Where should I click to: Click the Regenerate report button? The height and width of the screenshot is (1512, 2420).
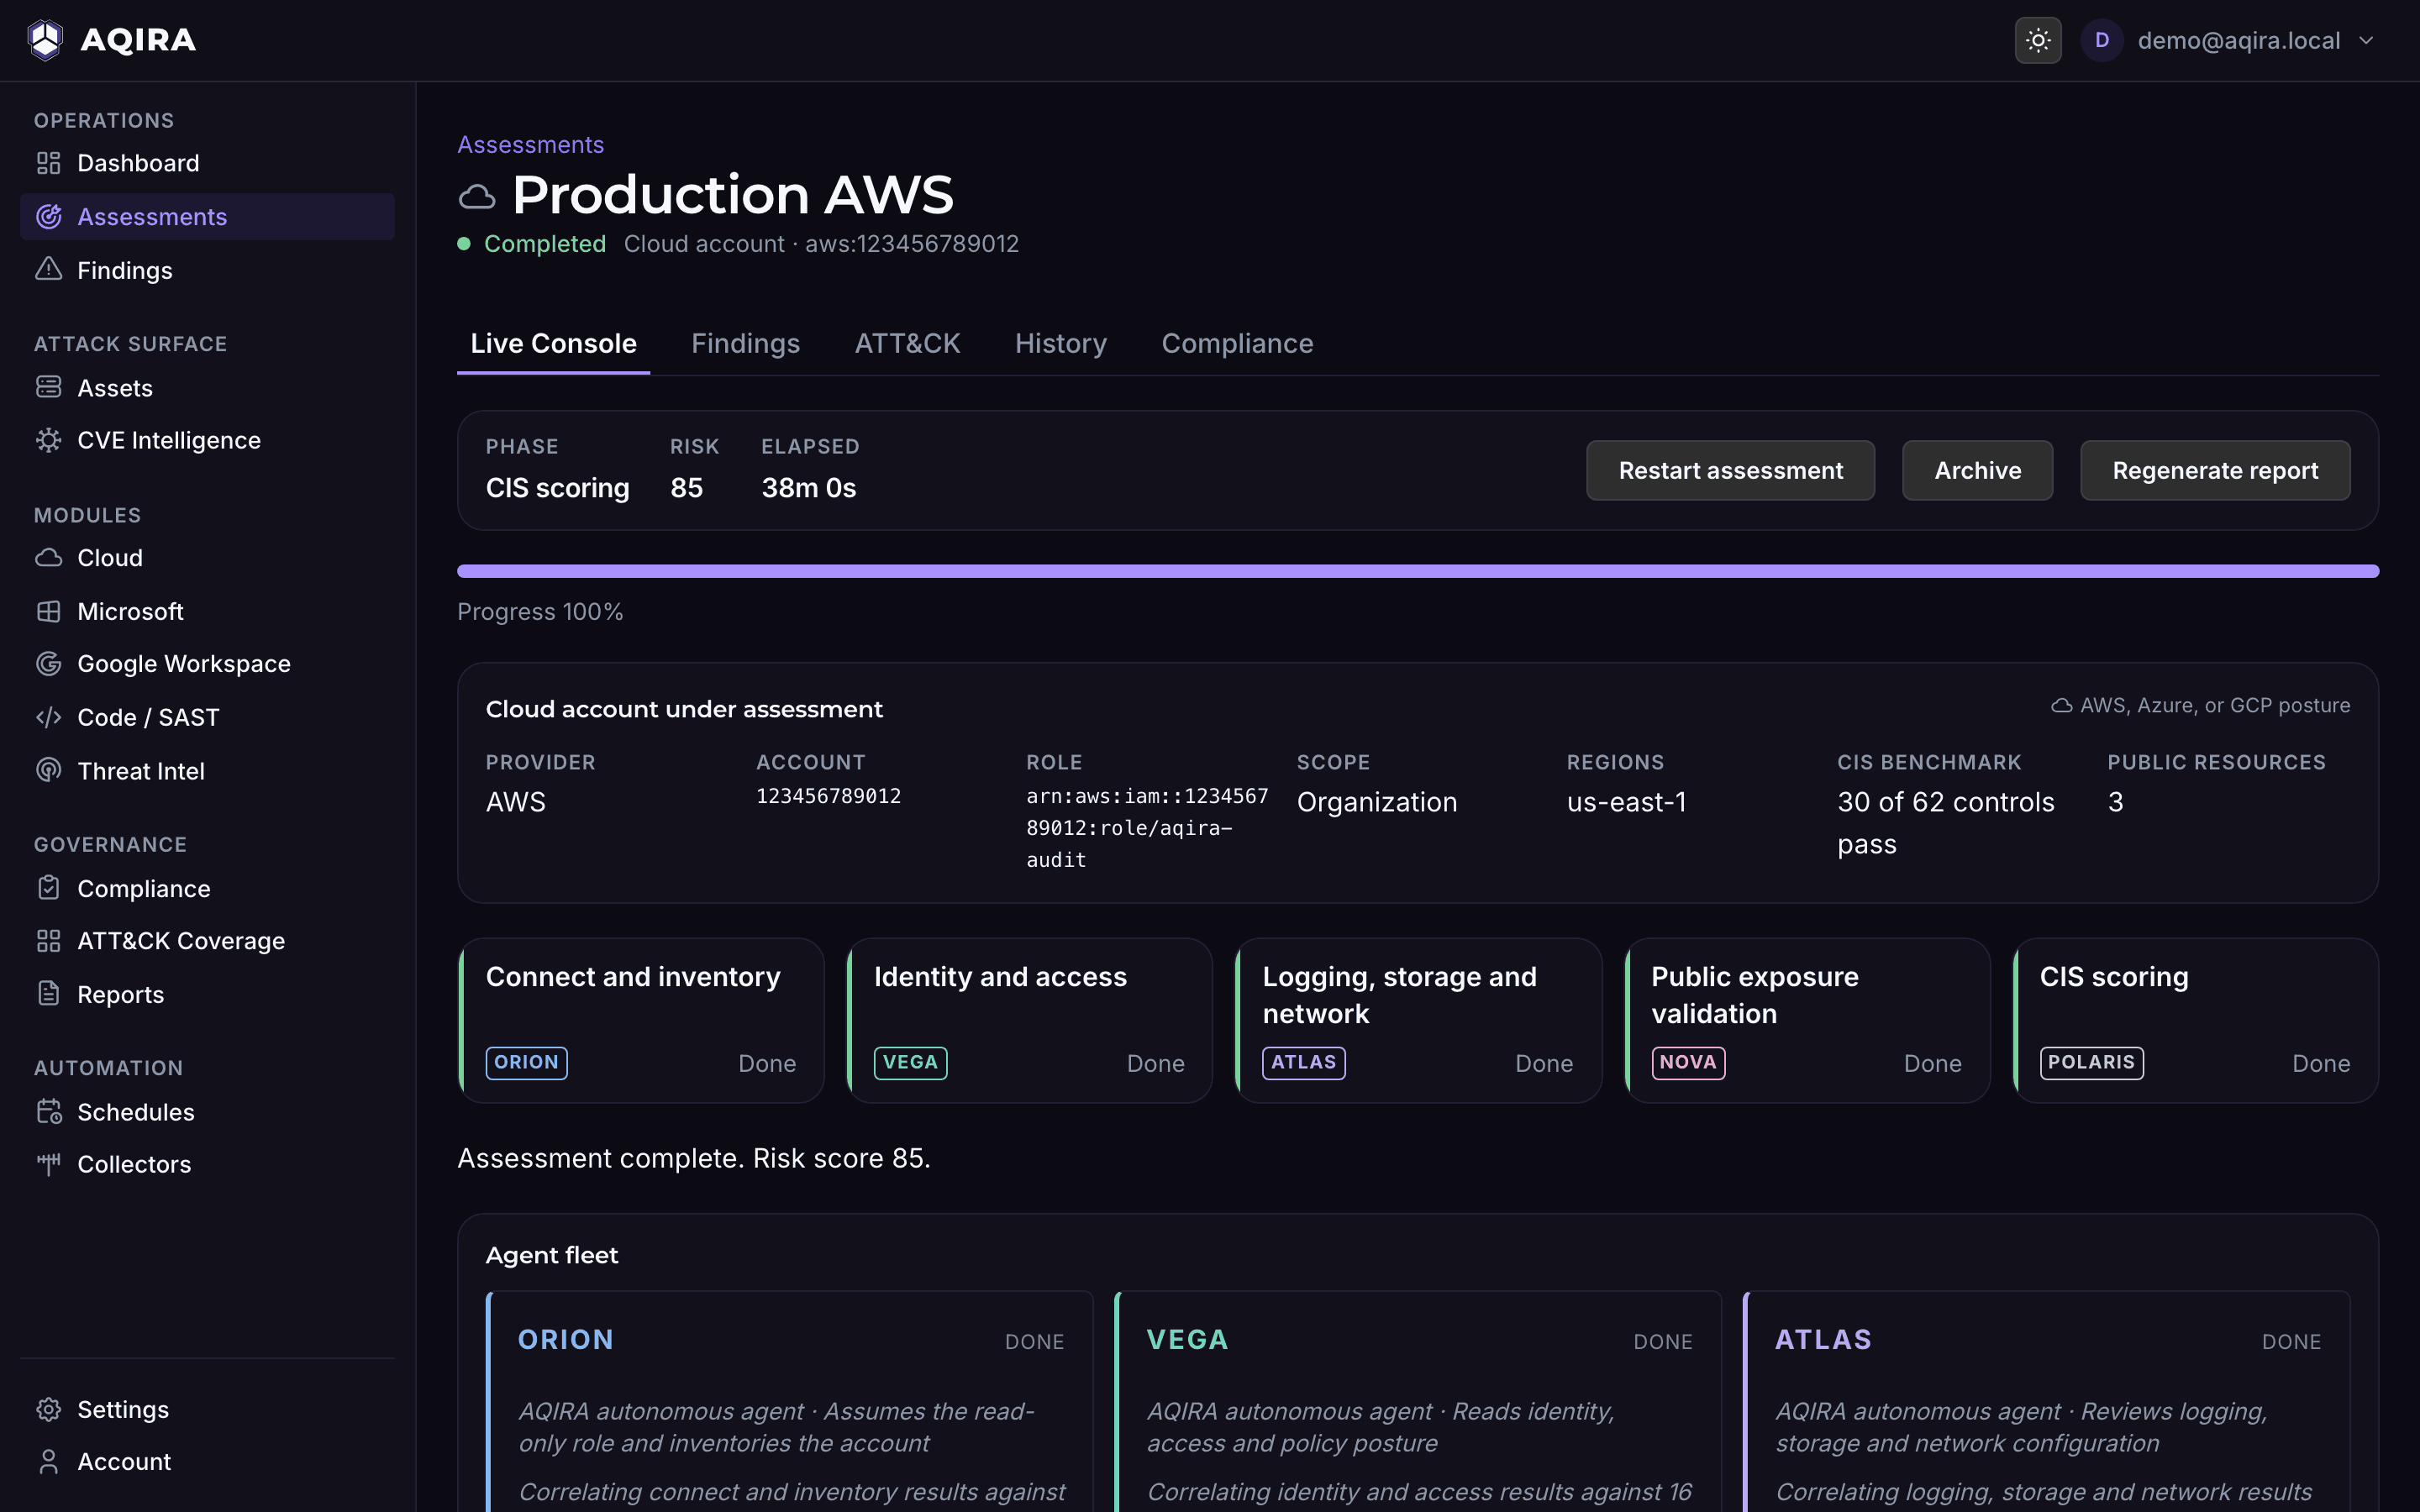click(x=2215, y=470)
